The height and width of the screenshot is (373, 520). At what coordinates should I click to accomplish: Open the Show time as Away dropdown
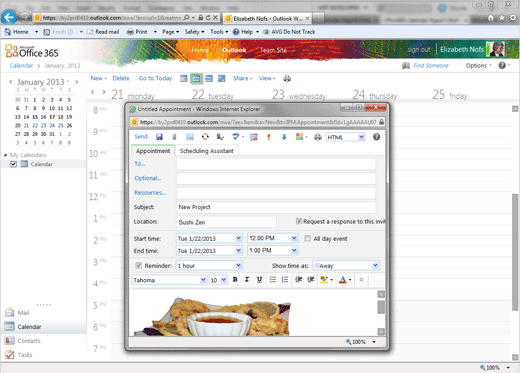tap(346, 265)
